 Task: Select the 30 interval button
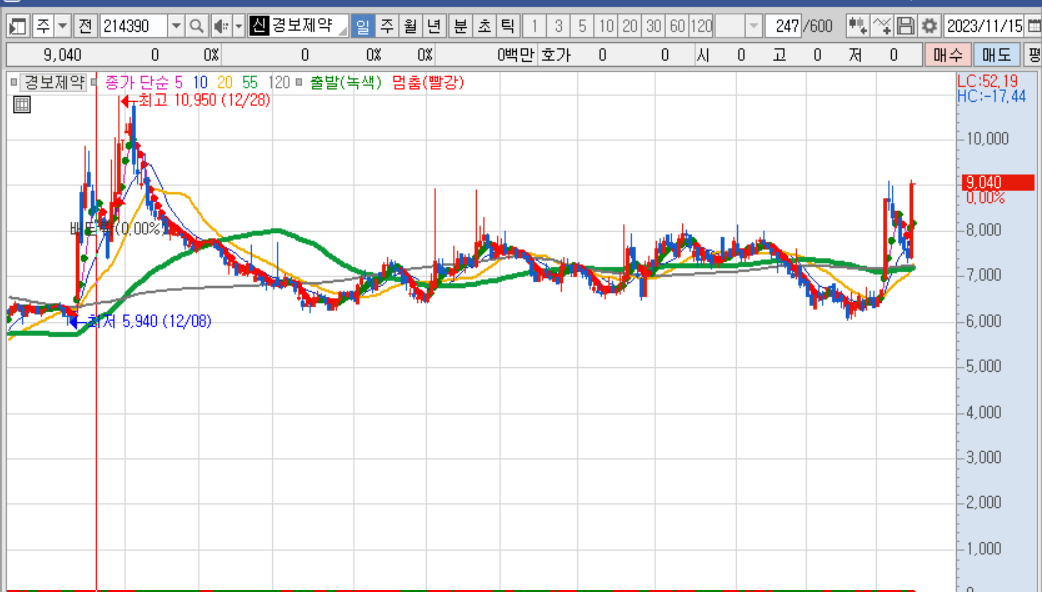[x=654, y=27]
